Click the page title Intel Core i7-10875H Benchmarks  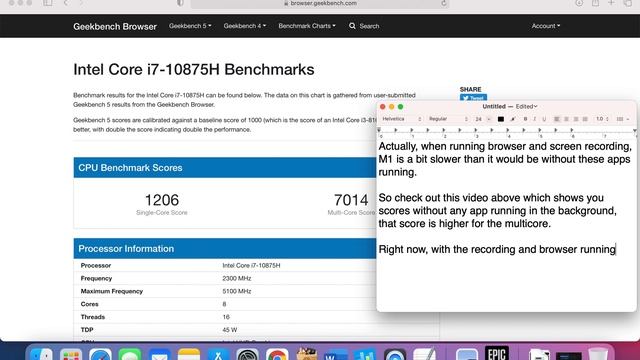click(x=194, y=69)
